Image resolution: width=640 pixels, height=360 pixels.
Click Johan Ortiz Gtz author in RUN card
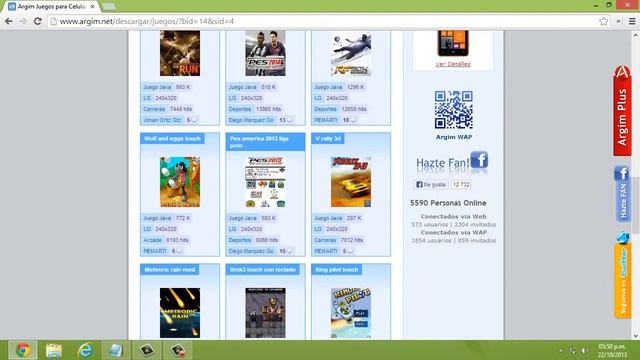(x=162, y=120)
